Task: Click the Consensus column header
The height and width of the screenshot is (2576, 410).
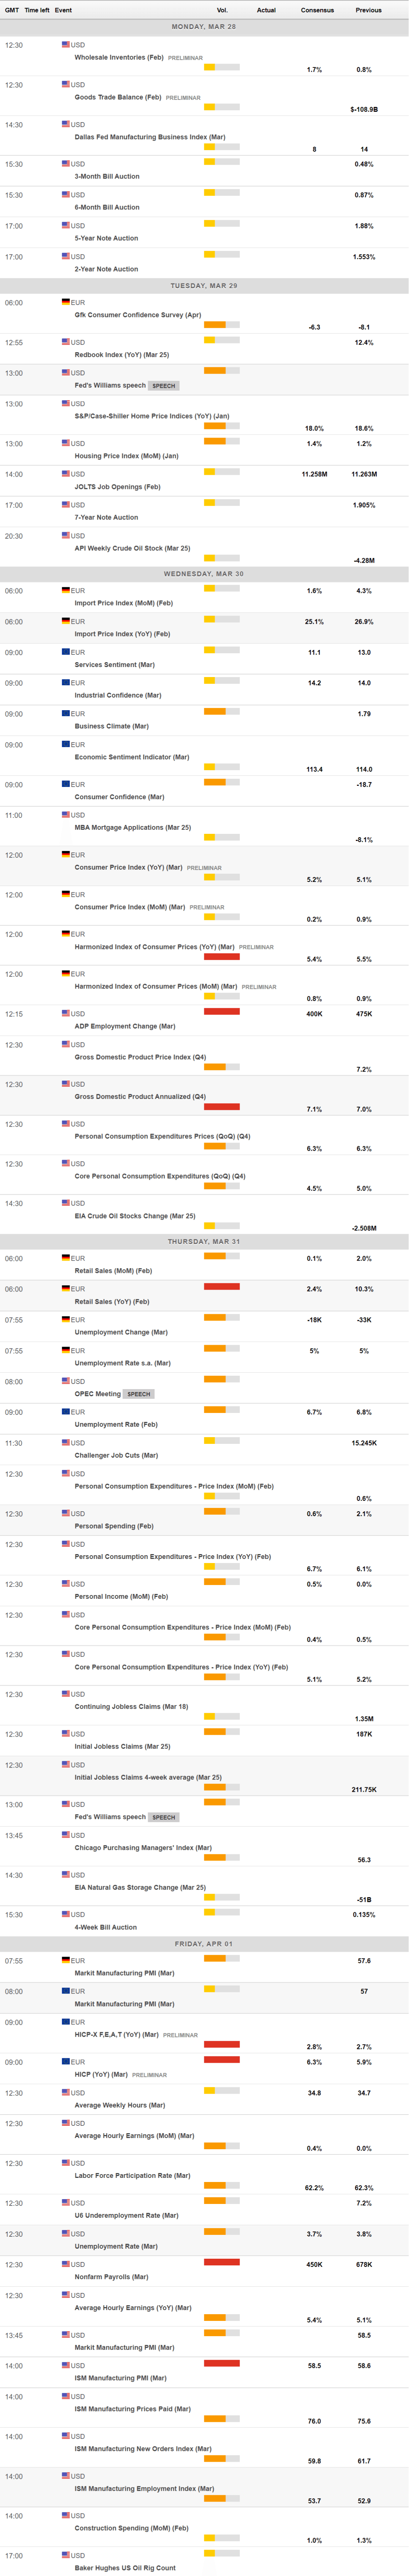Action: tap(317, 10)
